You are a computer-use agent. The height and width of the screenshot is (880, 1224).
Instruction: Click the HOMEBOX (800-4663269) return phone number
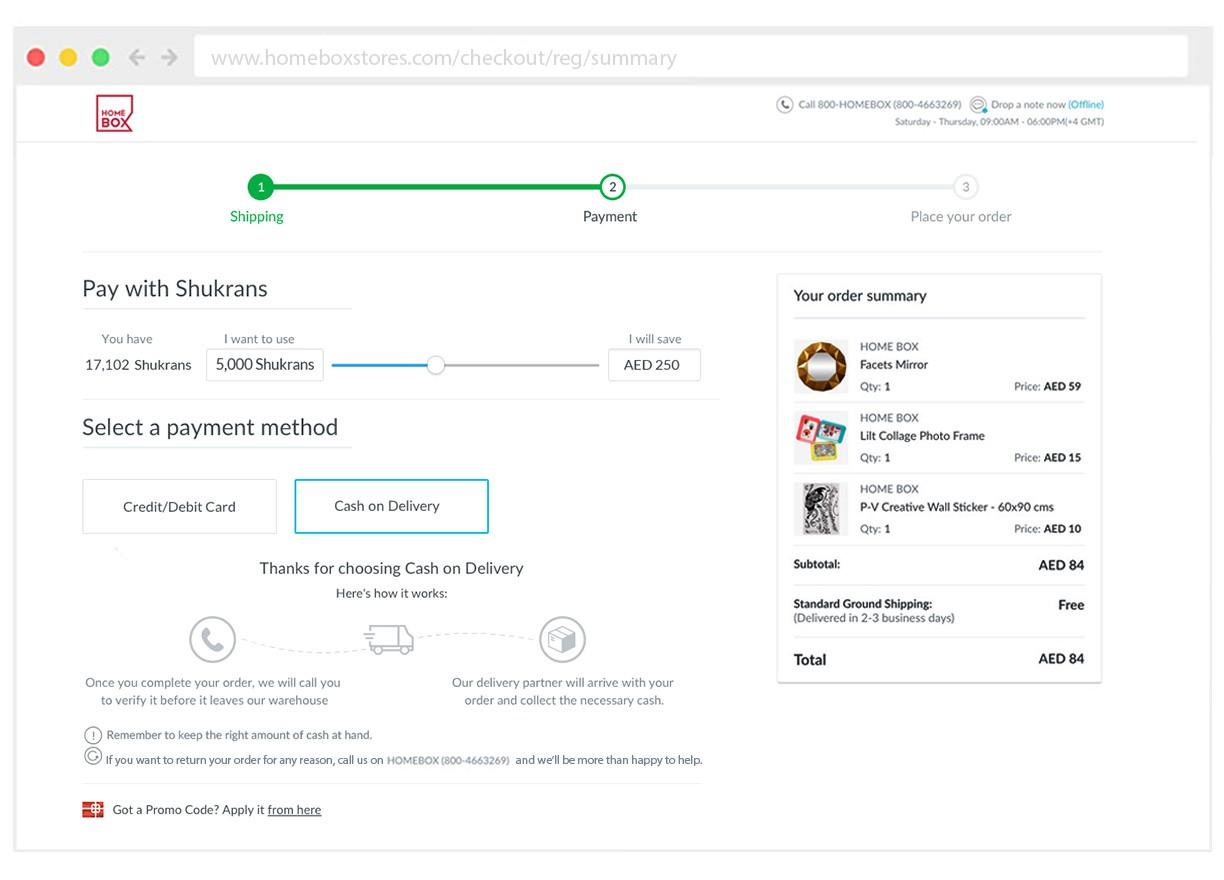(448, 760)
